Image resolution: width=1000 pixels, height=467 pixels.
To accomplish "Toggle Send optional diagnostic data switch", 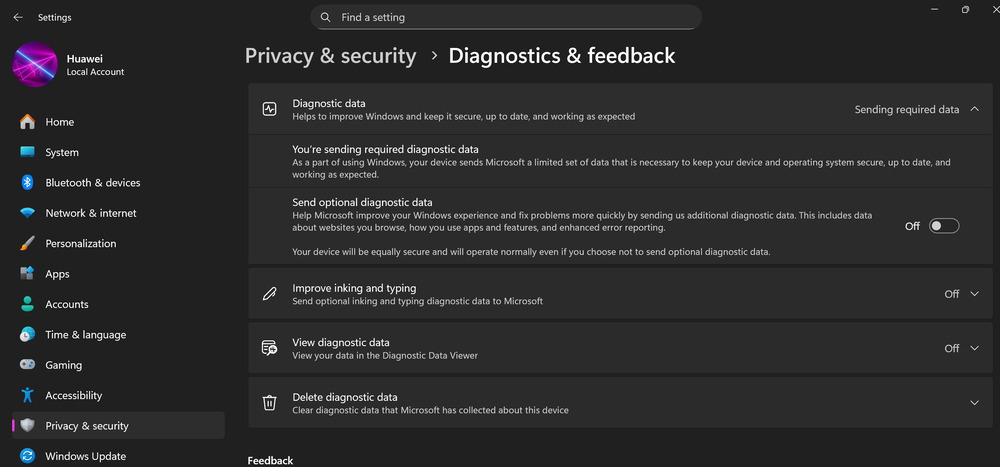I will [944, 226].
